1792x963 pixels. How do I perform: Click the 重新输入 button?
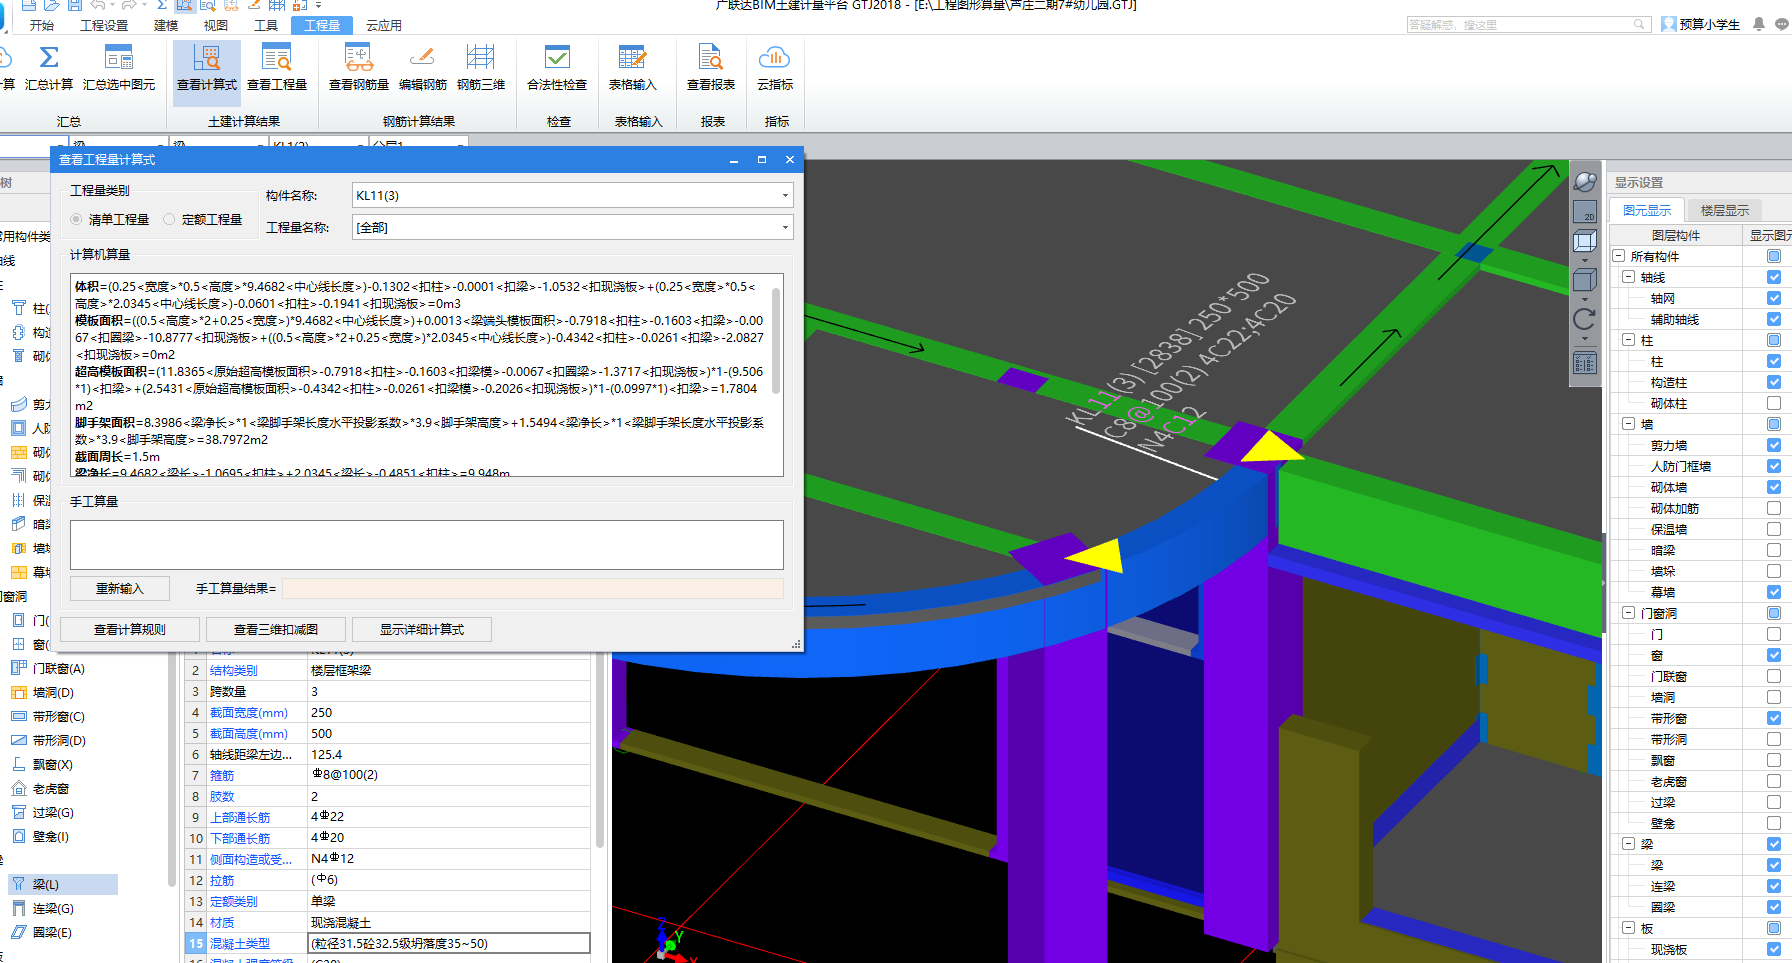tap(120, 588)
